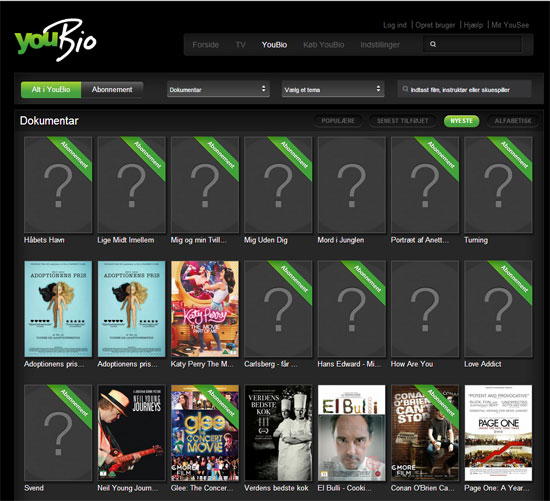Image resolution: width=550 pixels, height=501 pixels.
Task: Click the film search magnifier icon
Action: (x=405, y=89)
